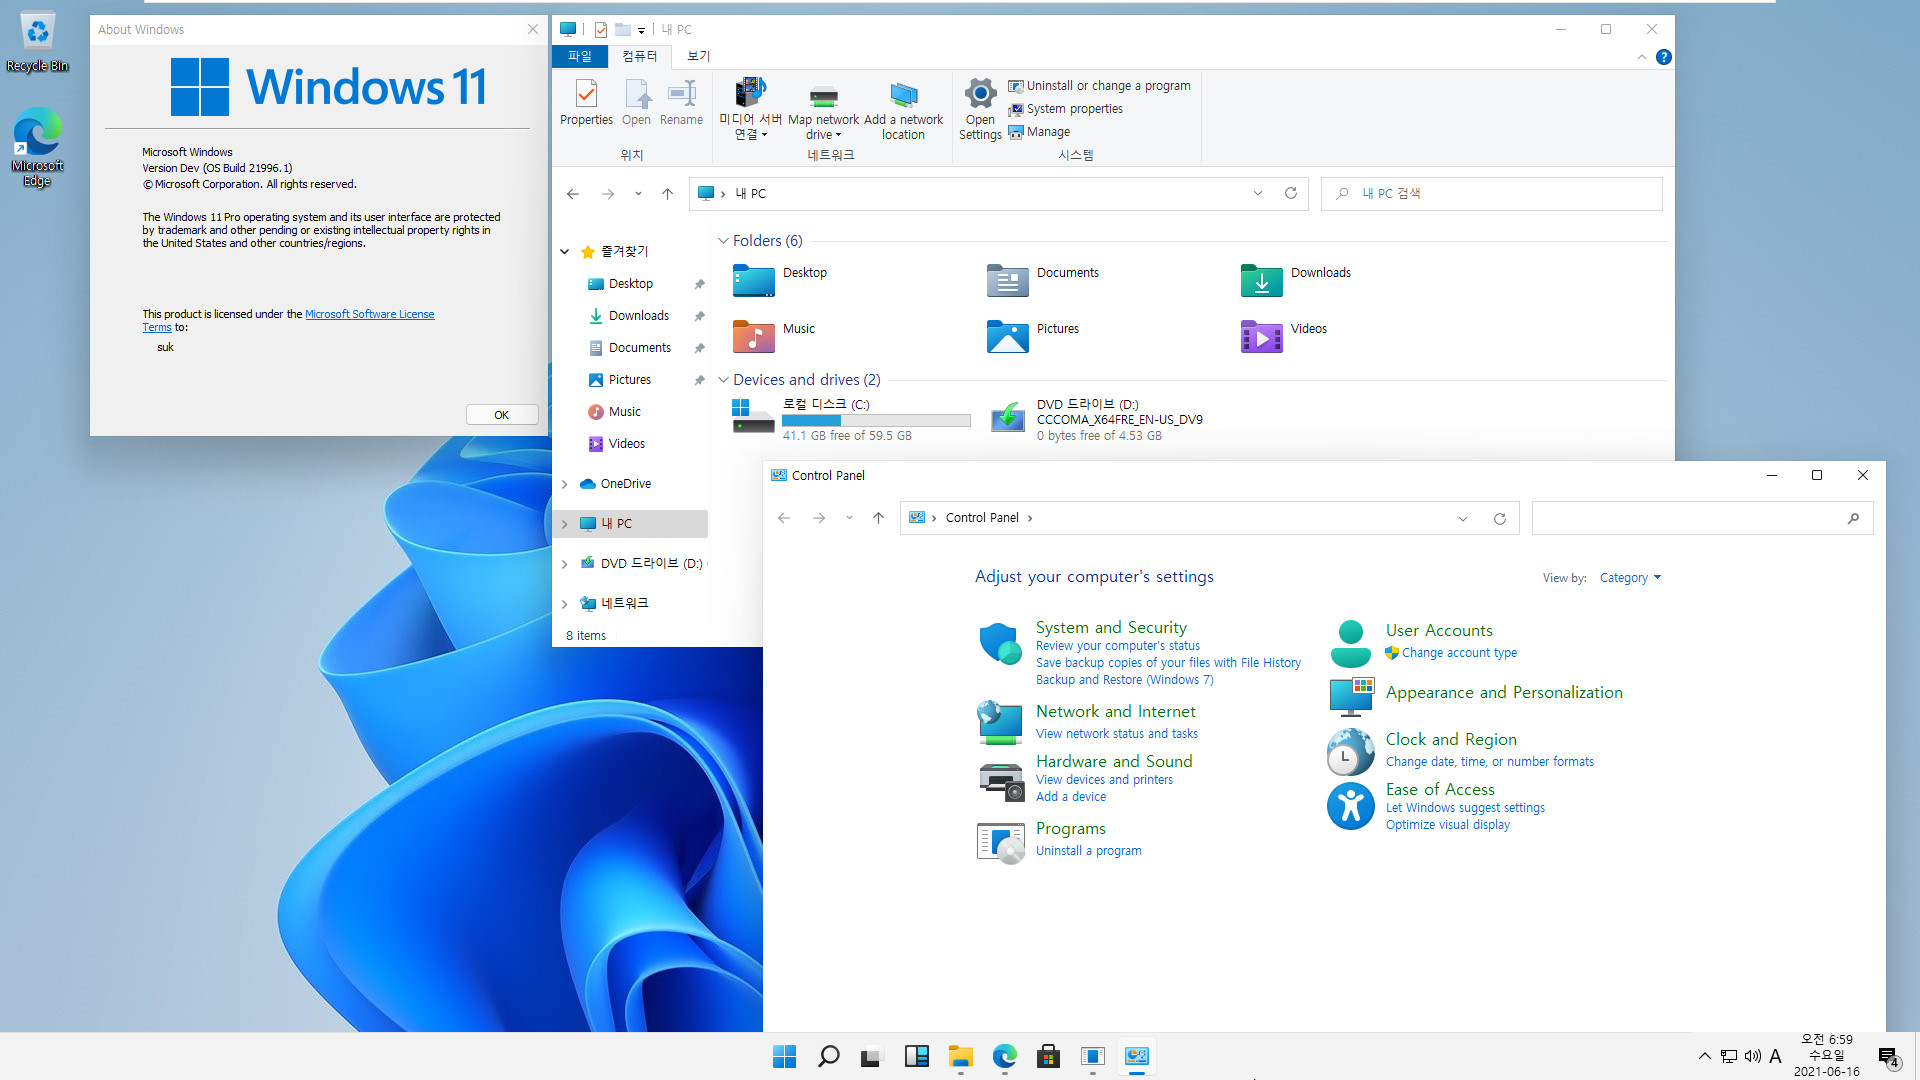Viewport: 1920px width, 1080px height.
Task: Open taskbar Search magnifier
Action: 828,1056
